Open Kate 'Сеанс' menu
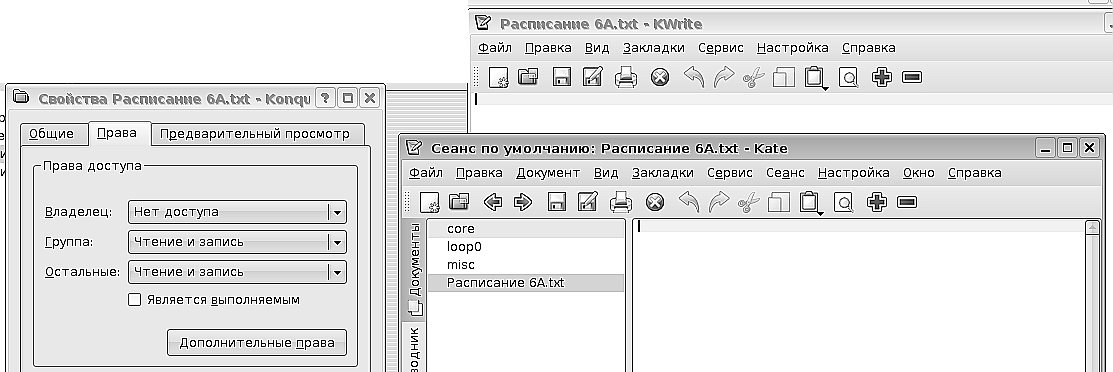The height and width of the screenshot is (372, 1113). click(785, 173)
